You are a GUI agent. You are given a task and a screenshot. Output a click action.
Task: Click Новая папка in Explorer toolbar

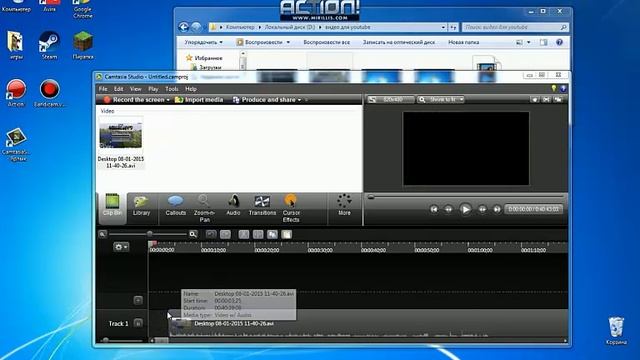[x=464, y=42]
